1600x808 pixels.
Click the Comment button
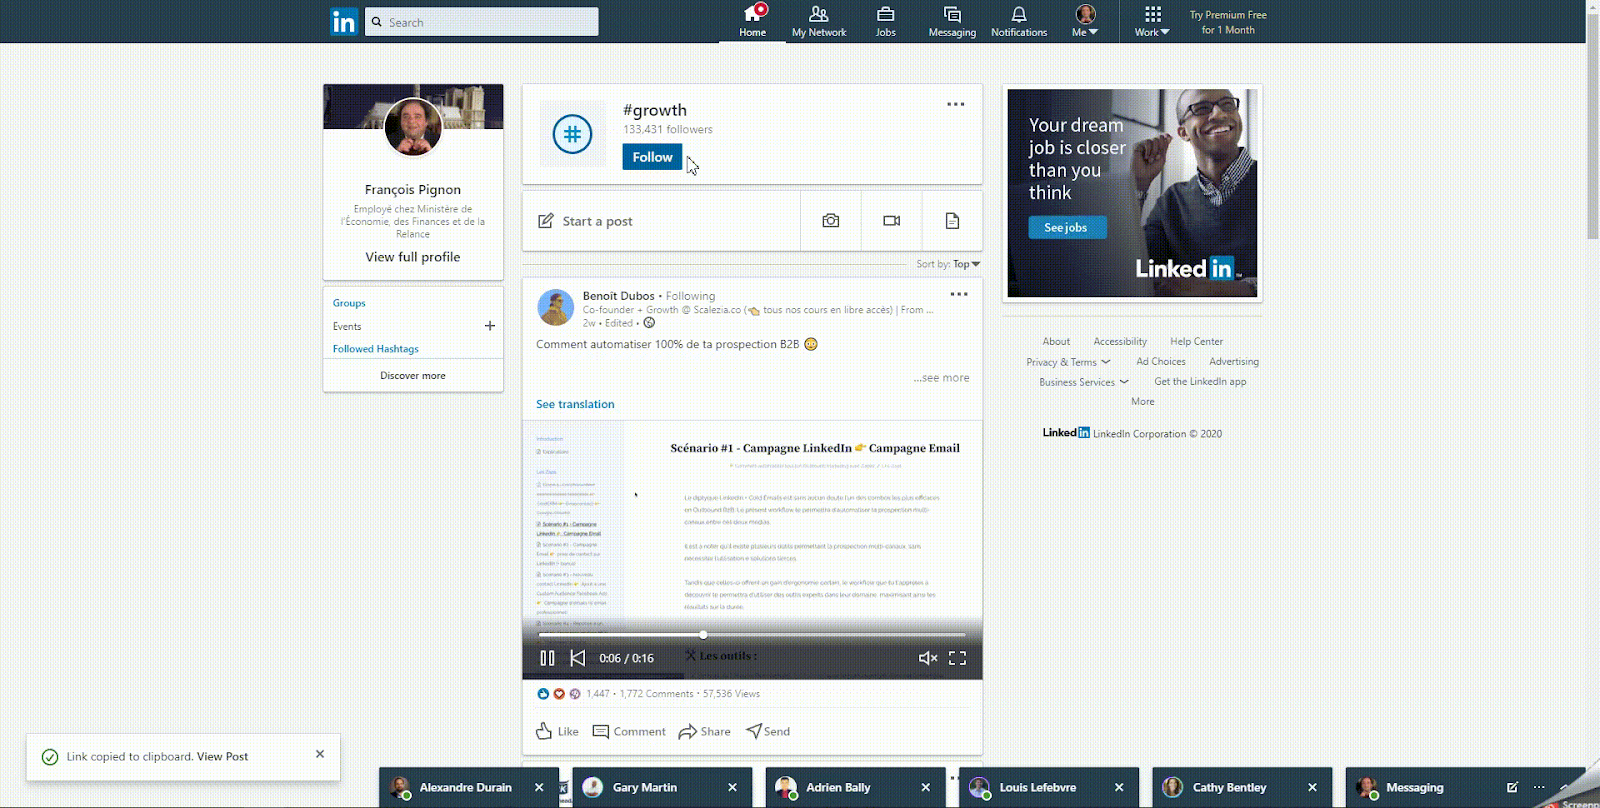click(x=629, y=731)
